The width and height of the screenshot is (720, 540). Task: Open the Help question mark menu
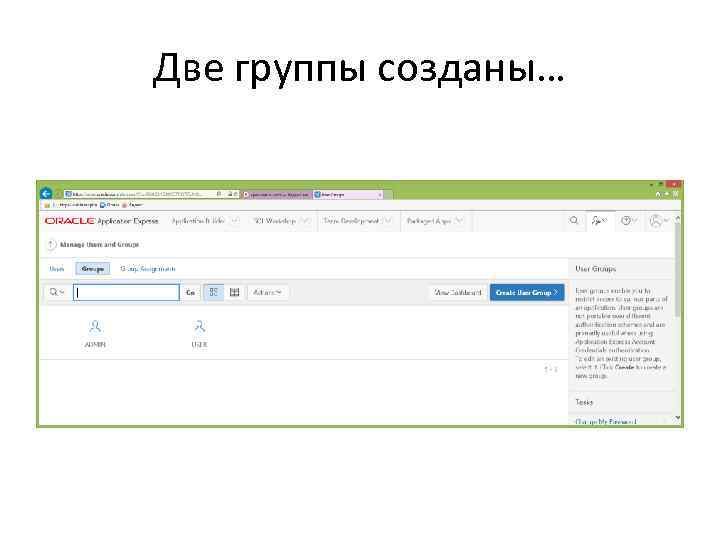[629, 221]
